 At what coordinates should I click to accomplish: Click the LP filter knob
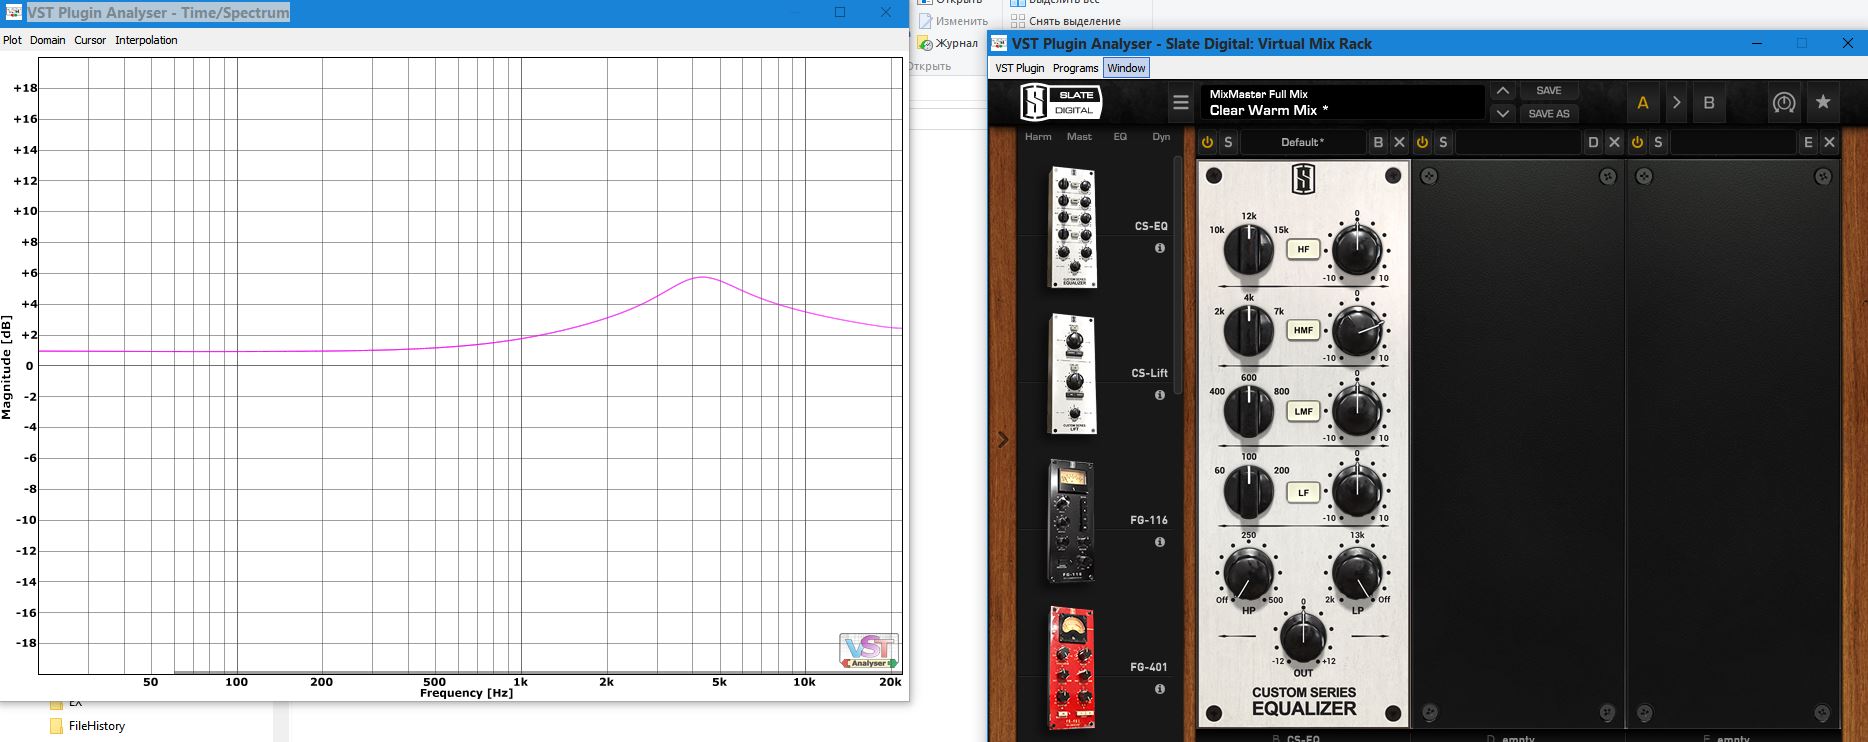click(1357, 574)
